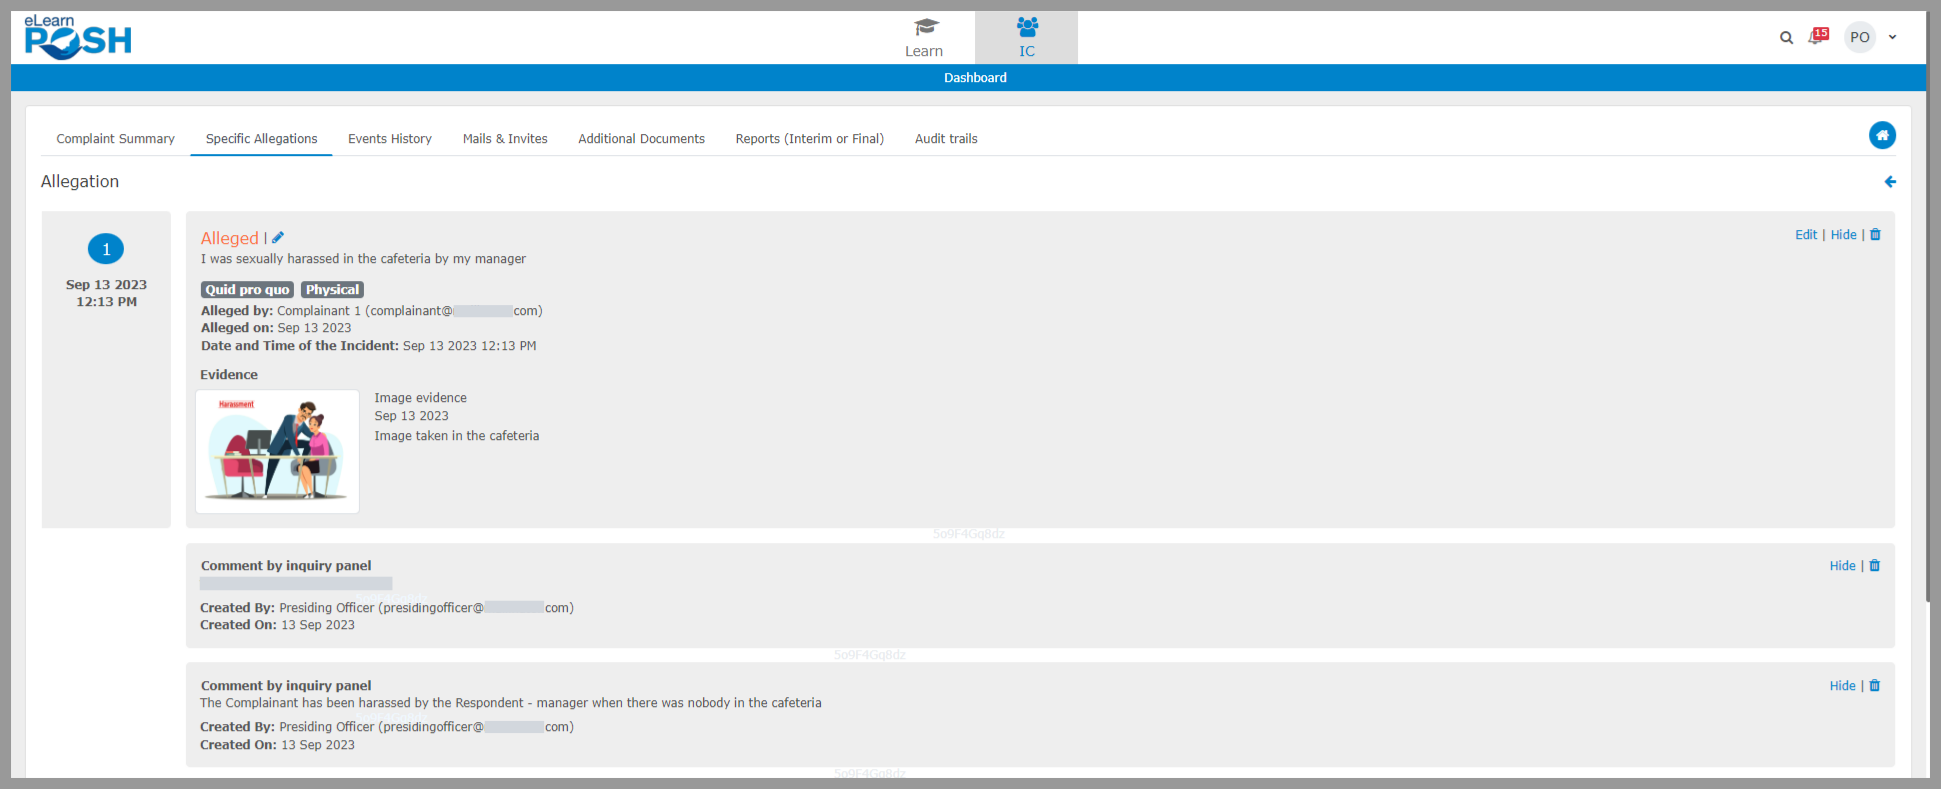Delete the allegation using trash icon
1941x789 pixels.
(x=1875, y=235)
